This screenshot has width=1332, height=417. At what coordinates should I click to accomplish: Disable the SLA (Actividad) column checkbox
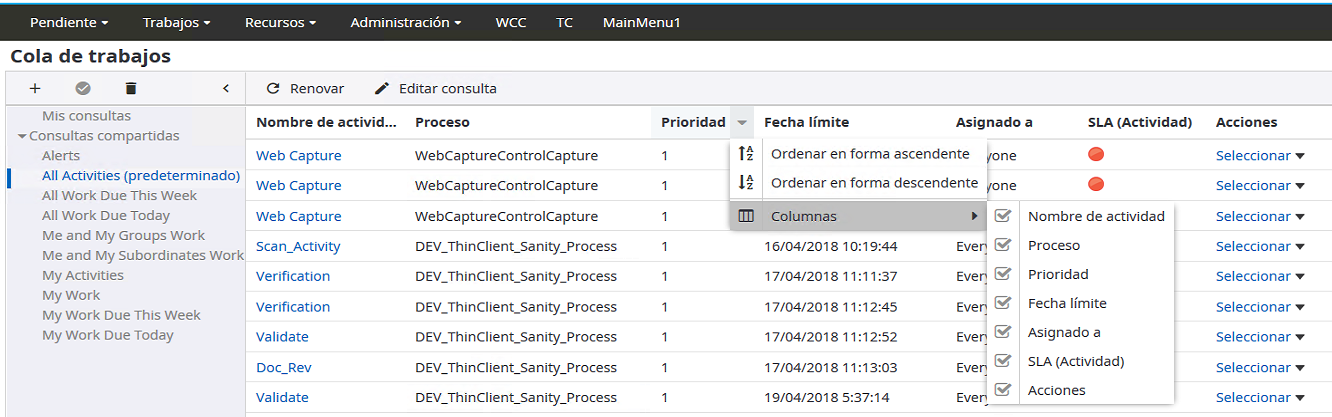(x=1003, y=361)
